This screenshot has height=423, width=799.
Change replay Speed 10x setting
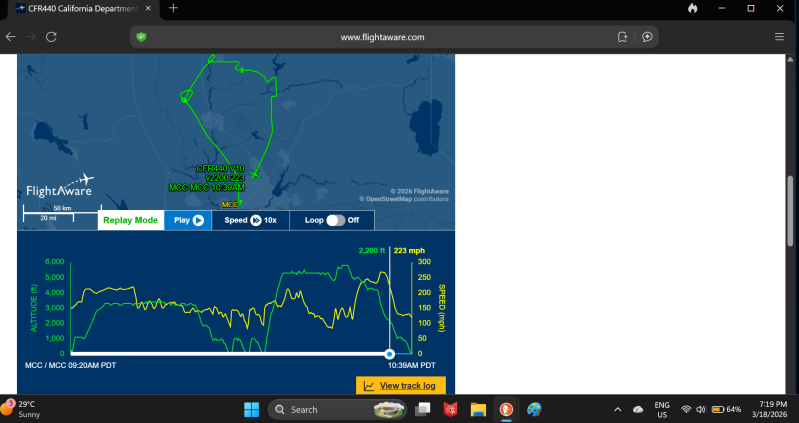(250, 220)
